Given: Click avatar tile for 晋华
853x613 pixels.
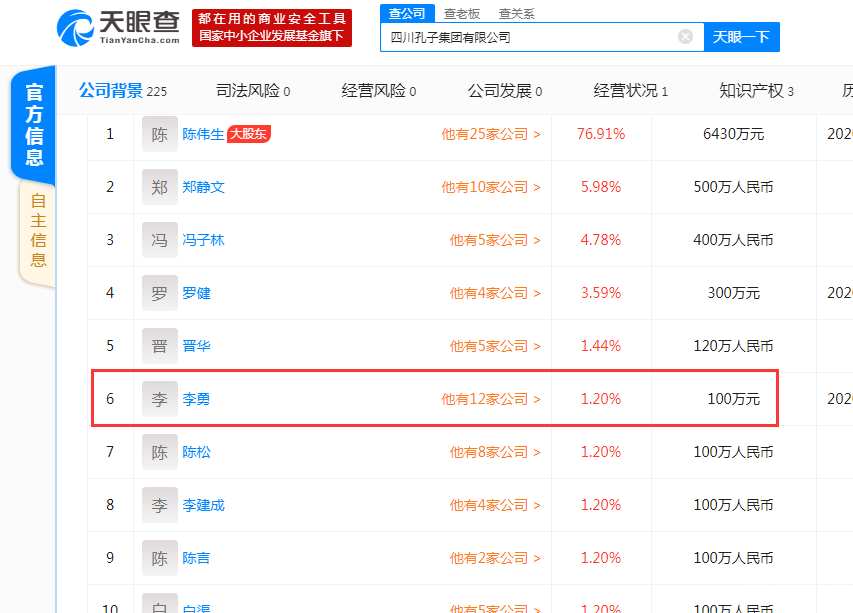Looking at the screenshot, I should 159,346.
